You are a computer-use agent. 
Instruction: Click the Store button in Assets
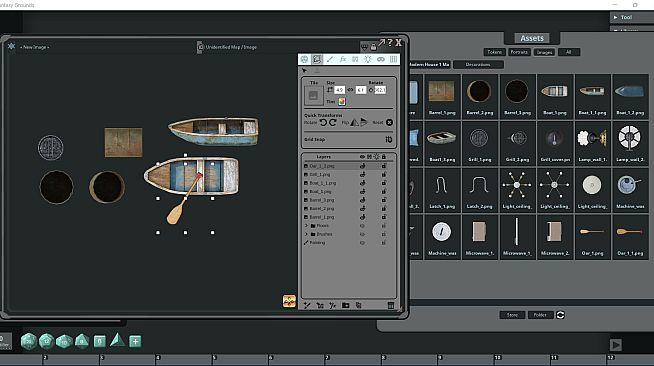click(x=512, y=315)
